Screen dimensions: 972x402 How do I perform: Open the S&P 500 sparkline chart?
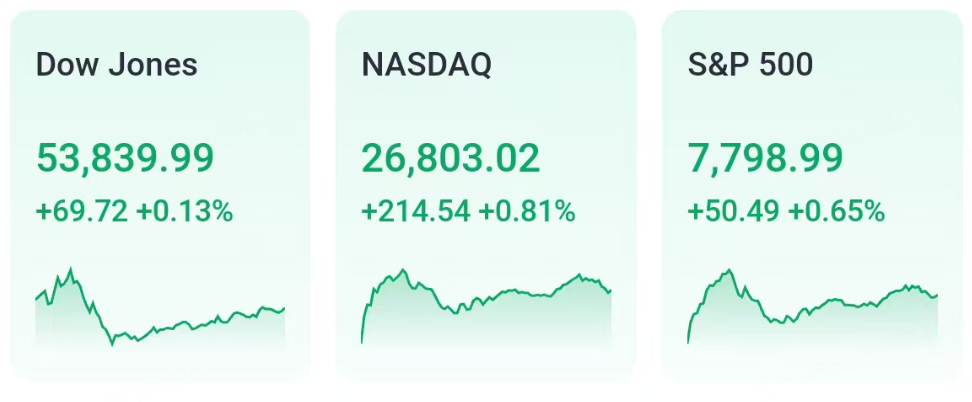click(813, 307)
